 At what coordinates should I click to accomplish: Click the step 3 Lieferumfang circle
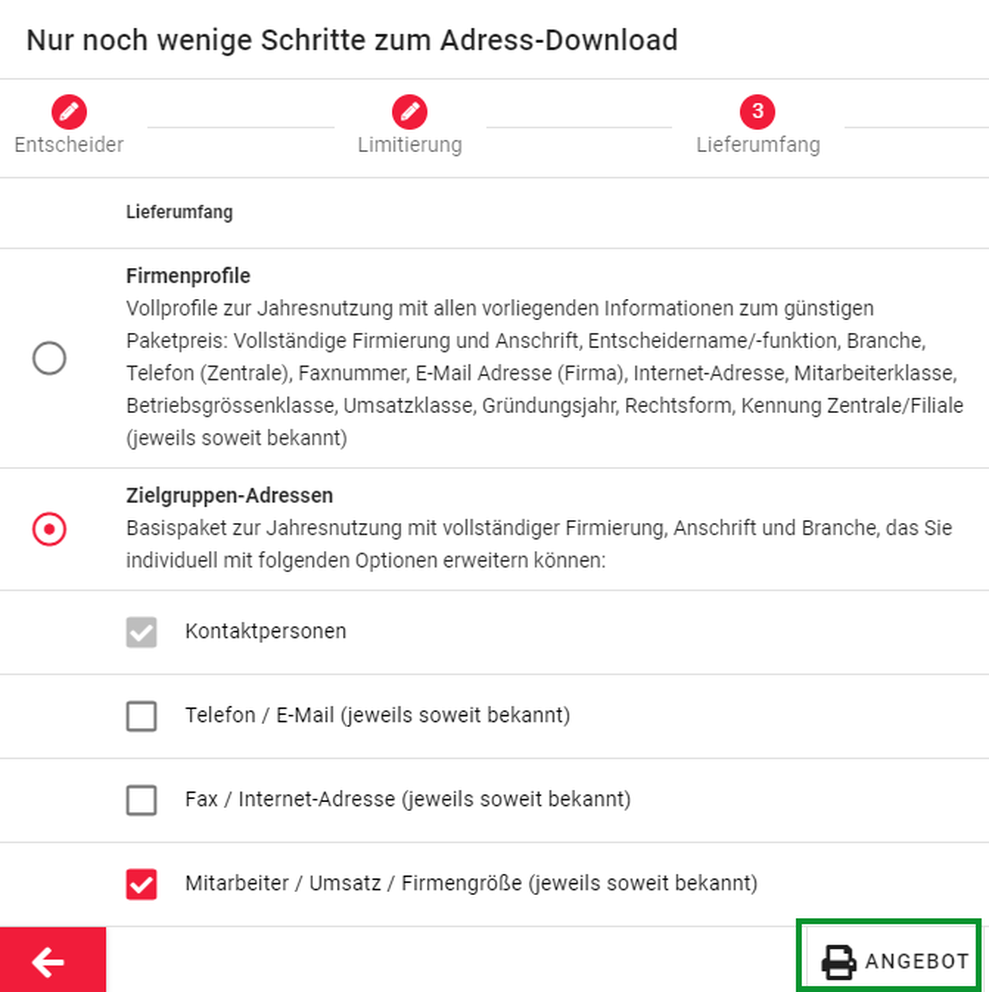(x=757, y=112)
